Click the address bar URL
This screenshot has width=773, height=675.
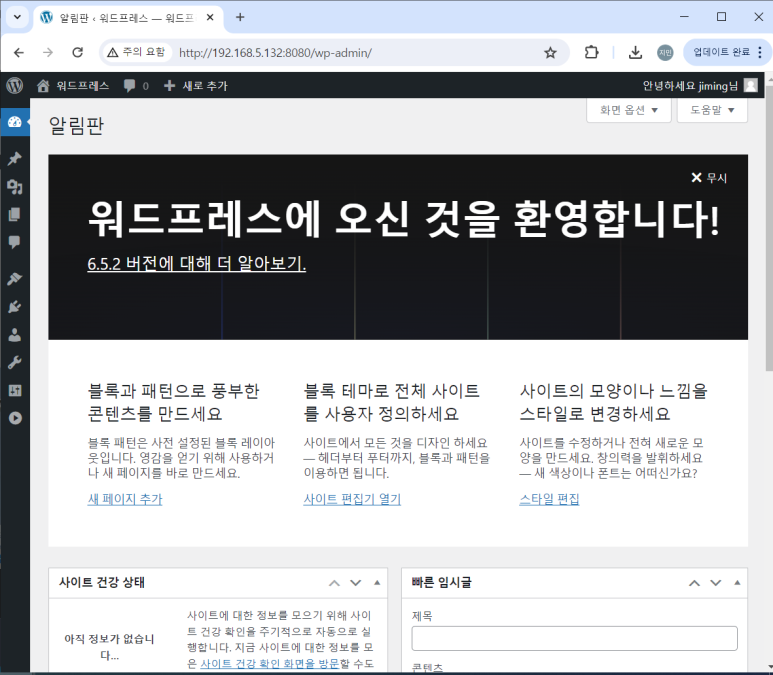[x=275, y=53]
